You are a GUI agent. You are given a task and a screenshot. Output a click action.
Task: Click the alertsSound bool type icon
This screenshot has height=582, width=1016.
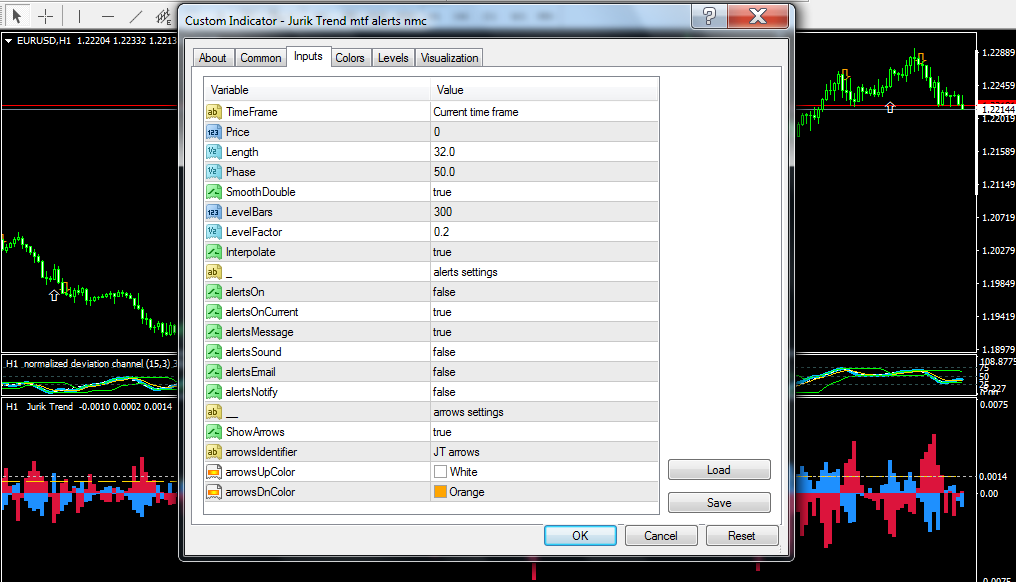[x=213, y=352]
